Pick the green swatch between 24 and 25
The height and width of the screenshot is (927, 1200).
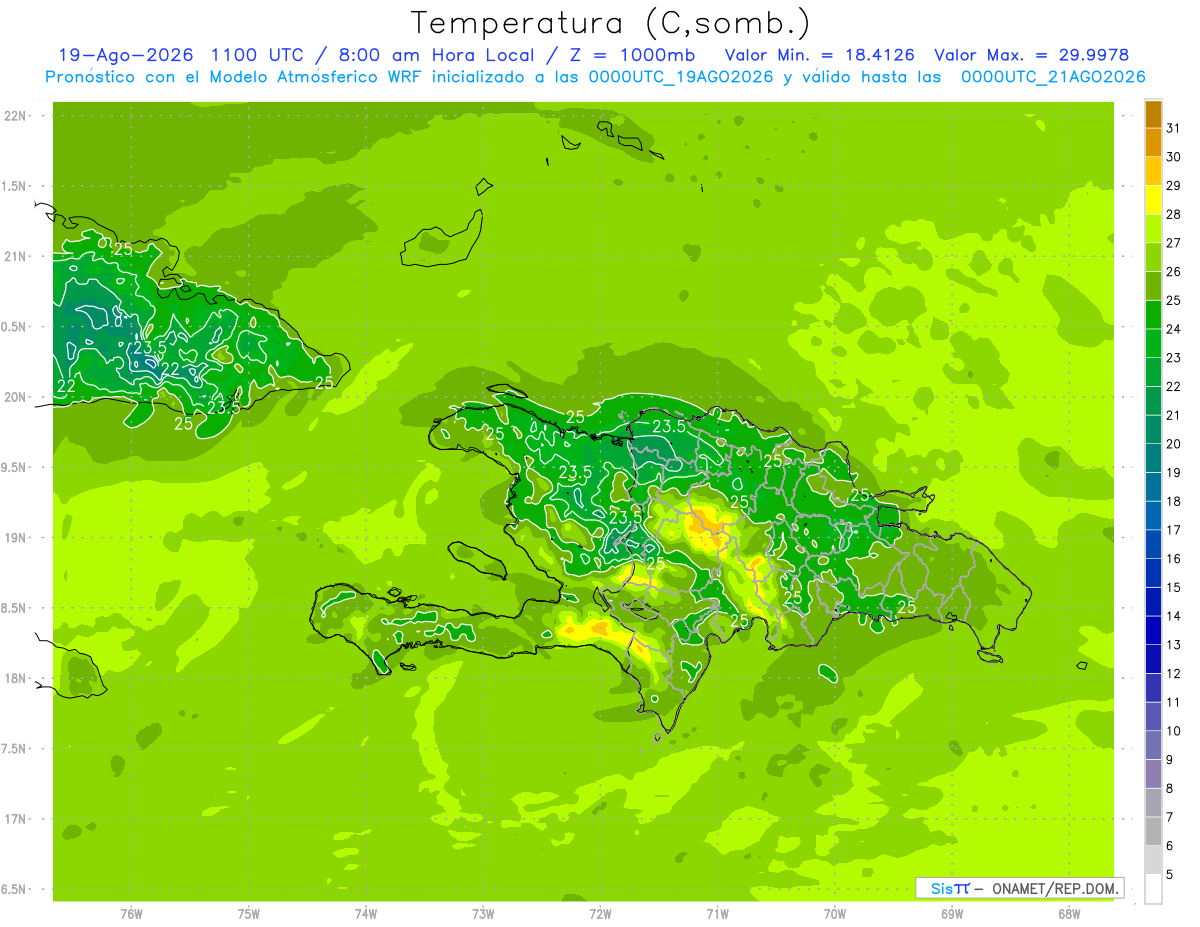click(x=1153, y=315)
